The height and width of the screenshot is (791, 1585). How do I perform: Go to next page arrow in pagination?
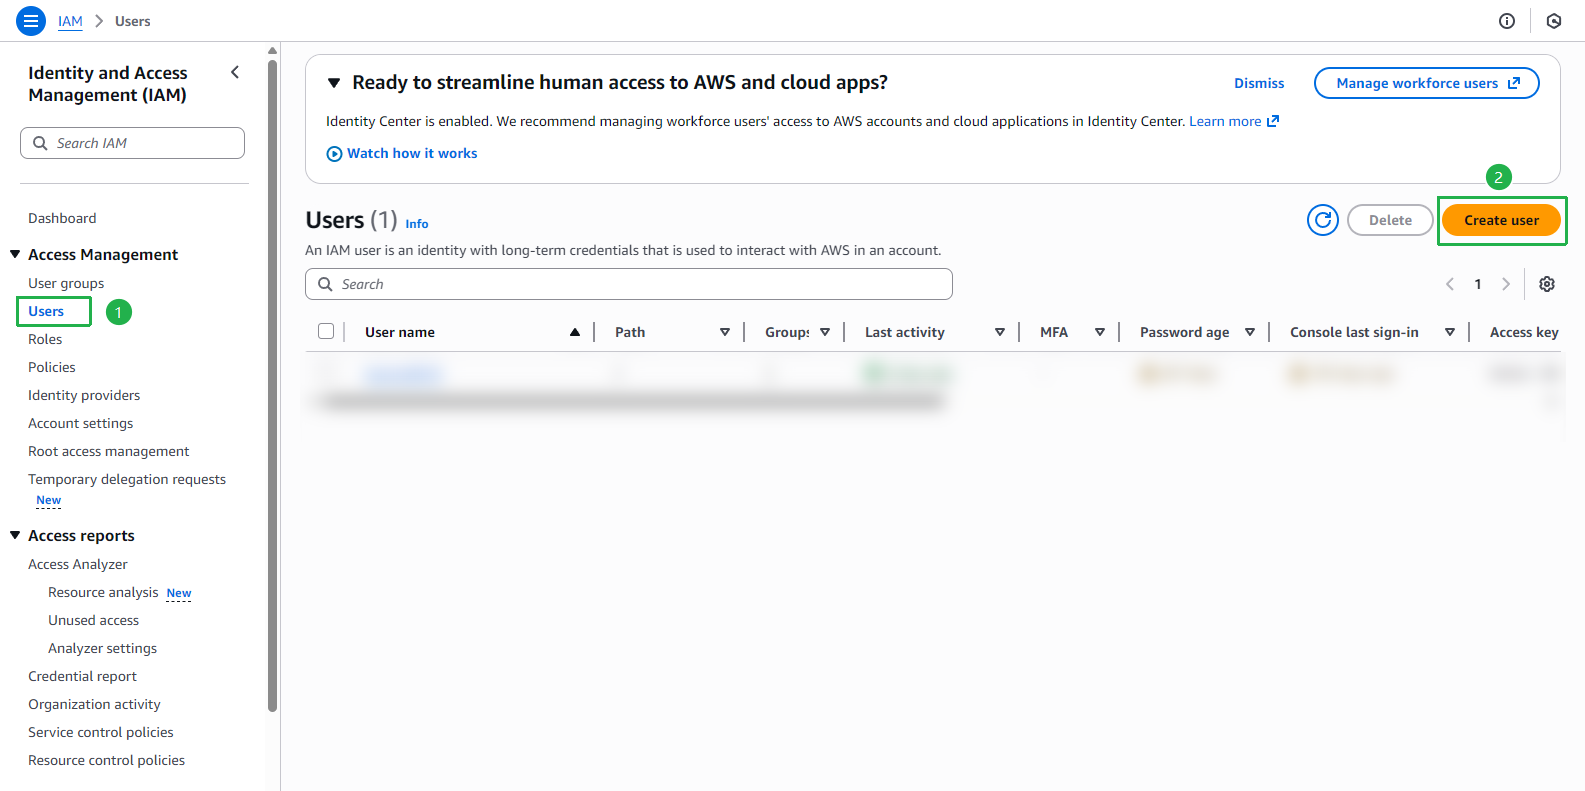(x=1506, y=284)
